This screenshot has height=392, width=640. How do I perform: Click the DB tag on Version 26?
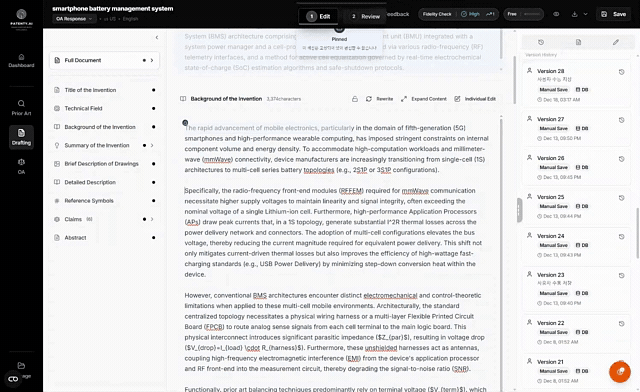tap(582, 167)
